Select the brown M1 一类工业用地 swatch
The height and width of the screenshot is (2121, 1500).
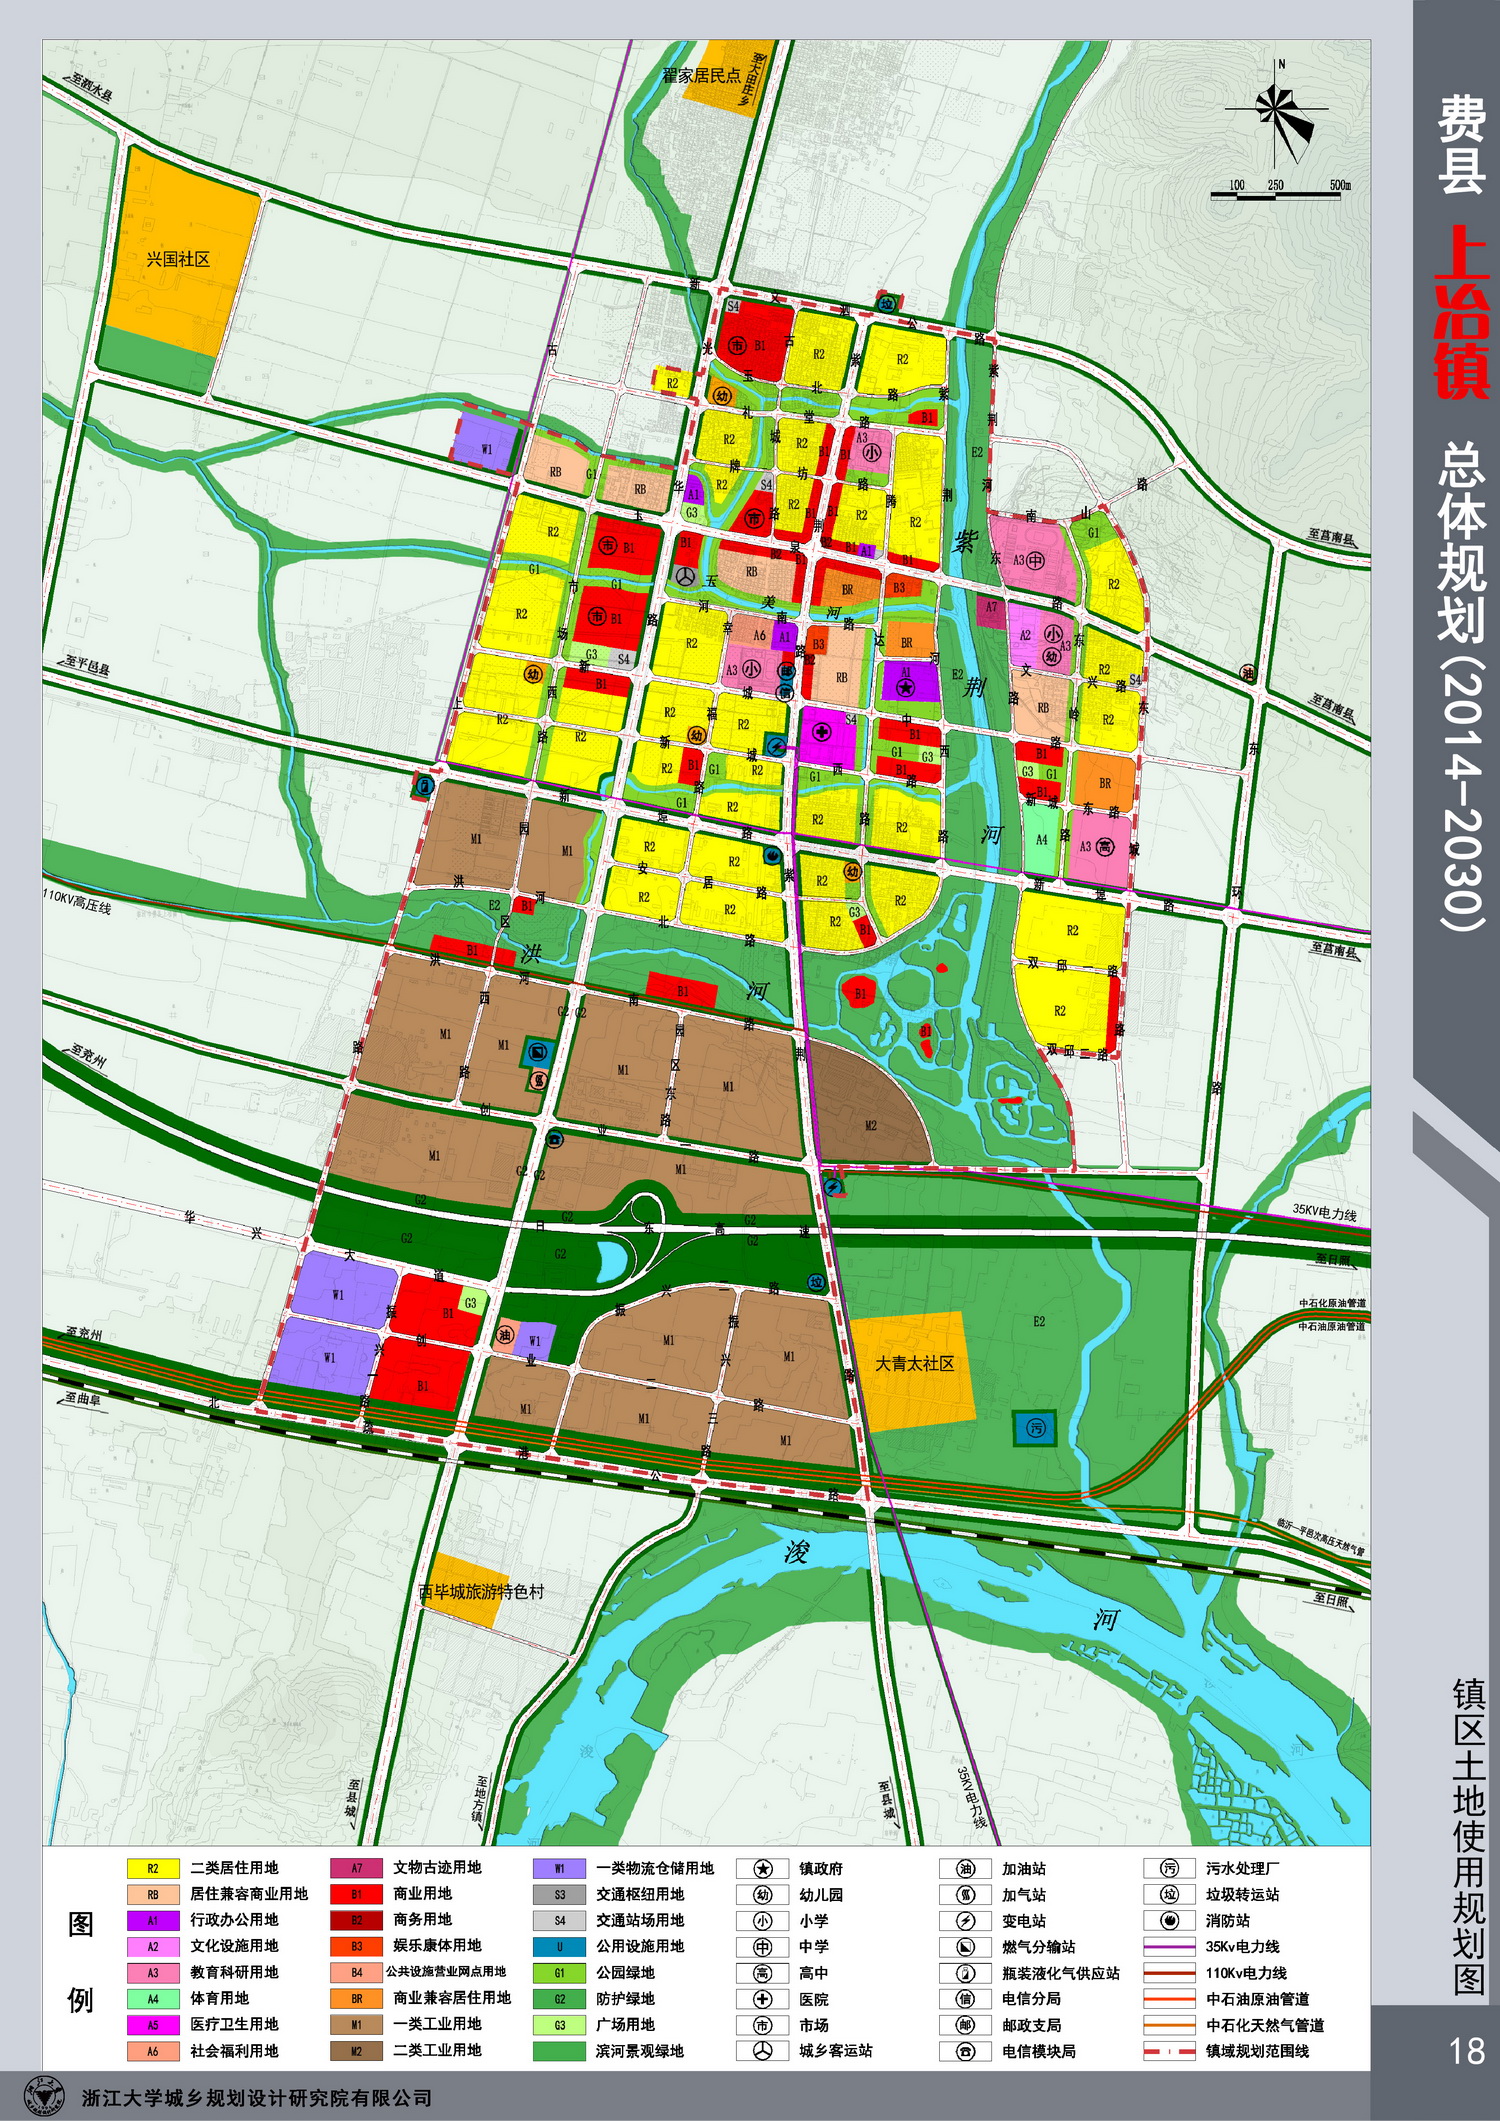356,2025
